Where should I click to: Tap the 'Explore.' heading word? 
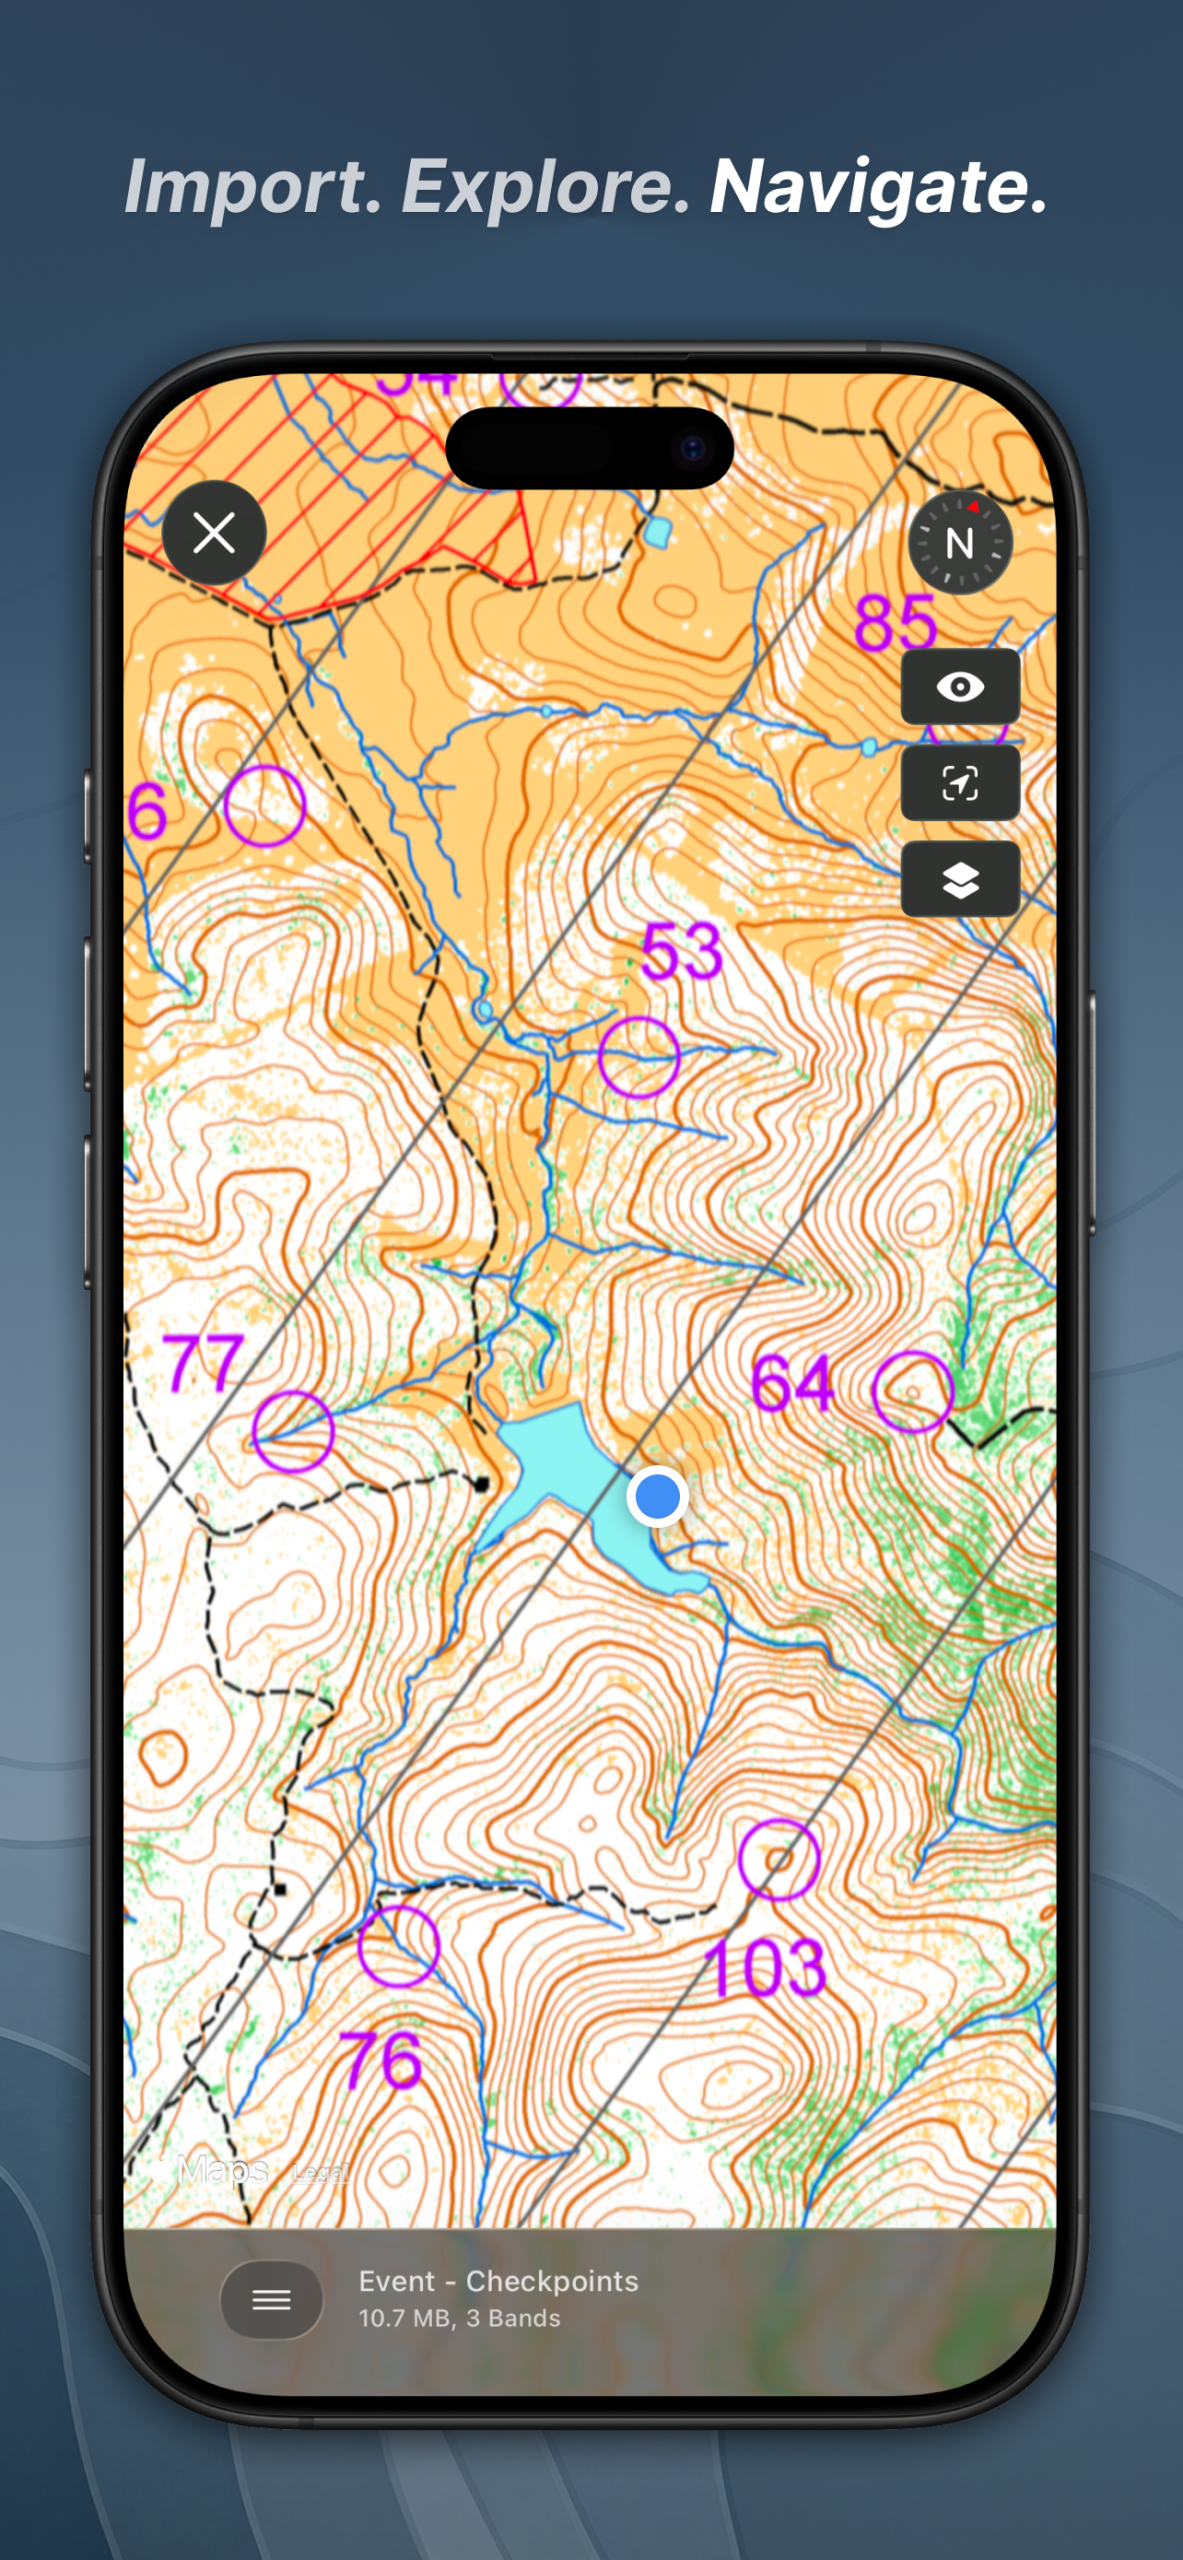pos(546,187)
